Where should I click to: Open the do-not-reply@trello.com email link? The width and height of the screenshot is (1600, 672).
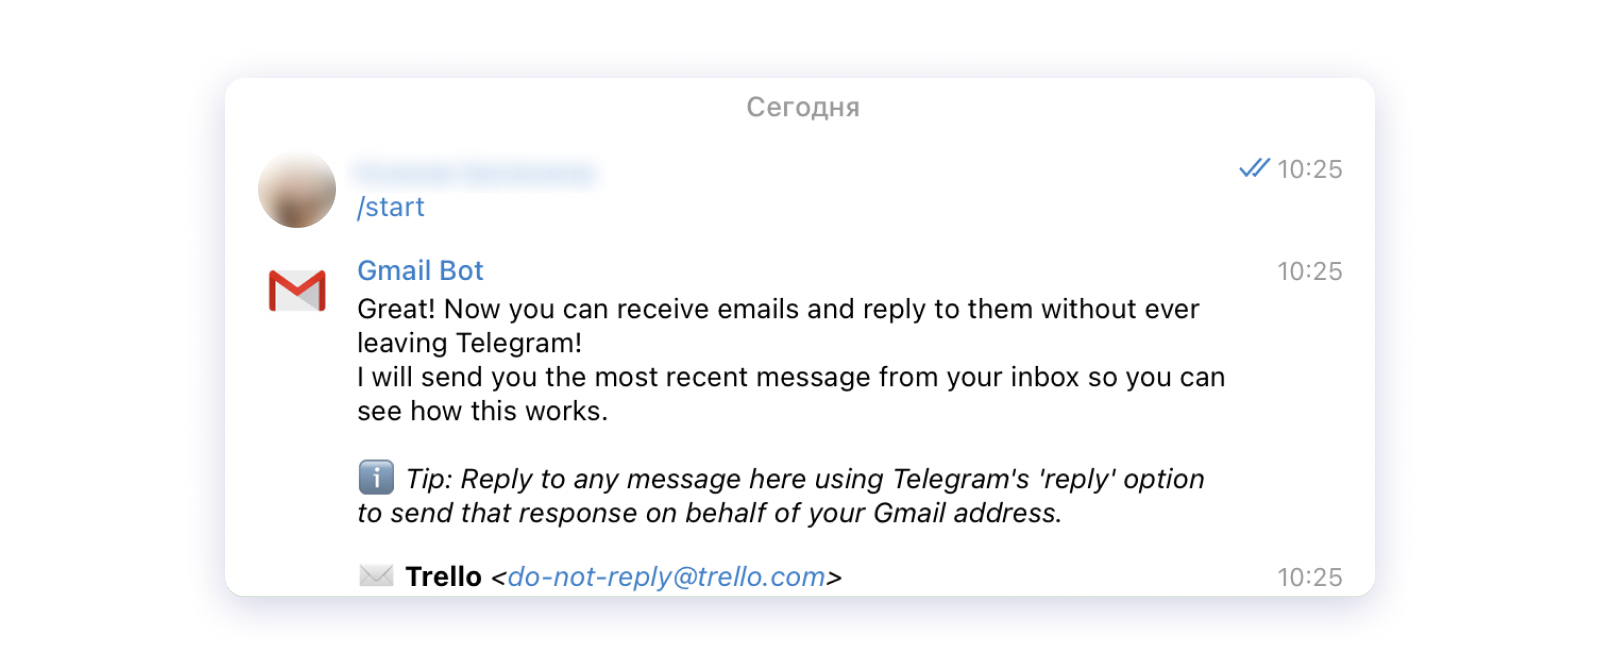click(666, 577)
